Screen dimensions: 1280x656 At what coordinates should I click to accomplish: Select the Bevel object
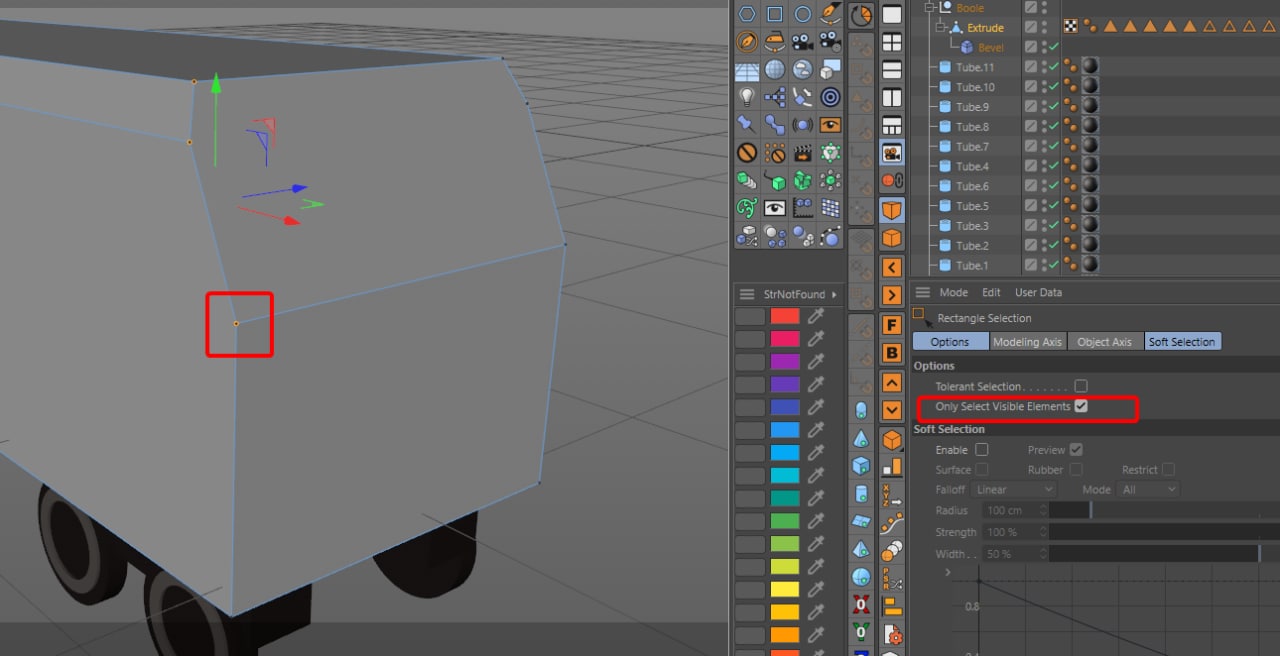tap(991, 47)
